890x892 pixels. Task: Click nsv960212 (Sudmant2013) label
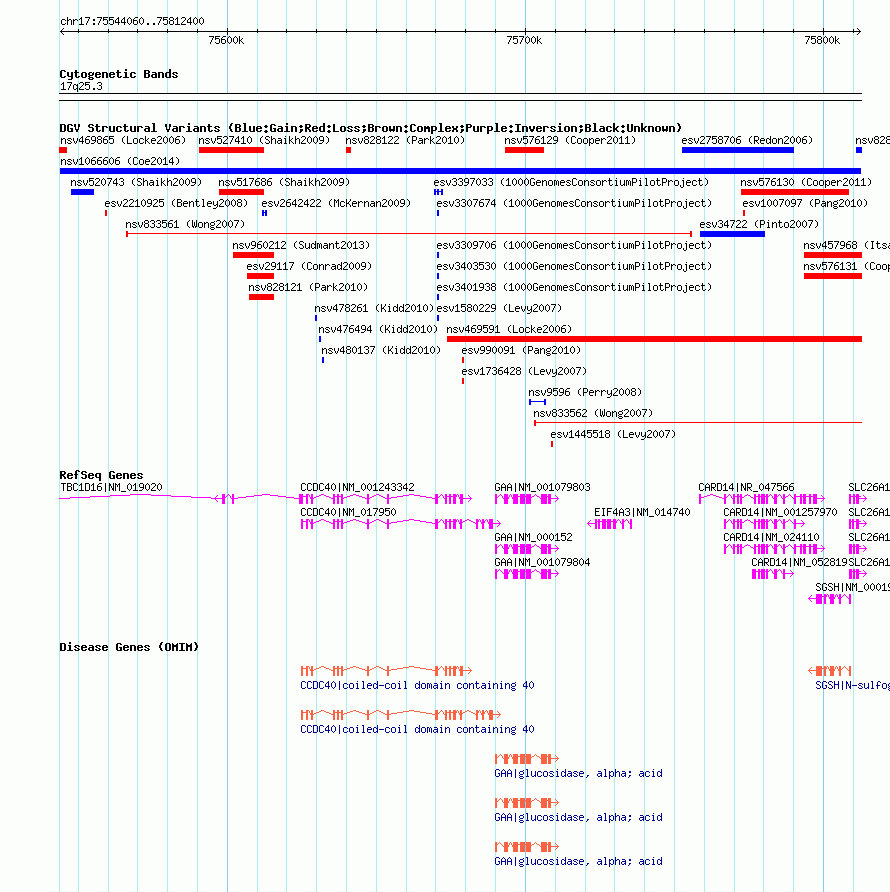pyautogui.click(x=301, y=246)
